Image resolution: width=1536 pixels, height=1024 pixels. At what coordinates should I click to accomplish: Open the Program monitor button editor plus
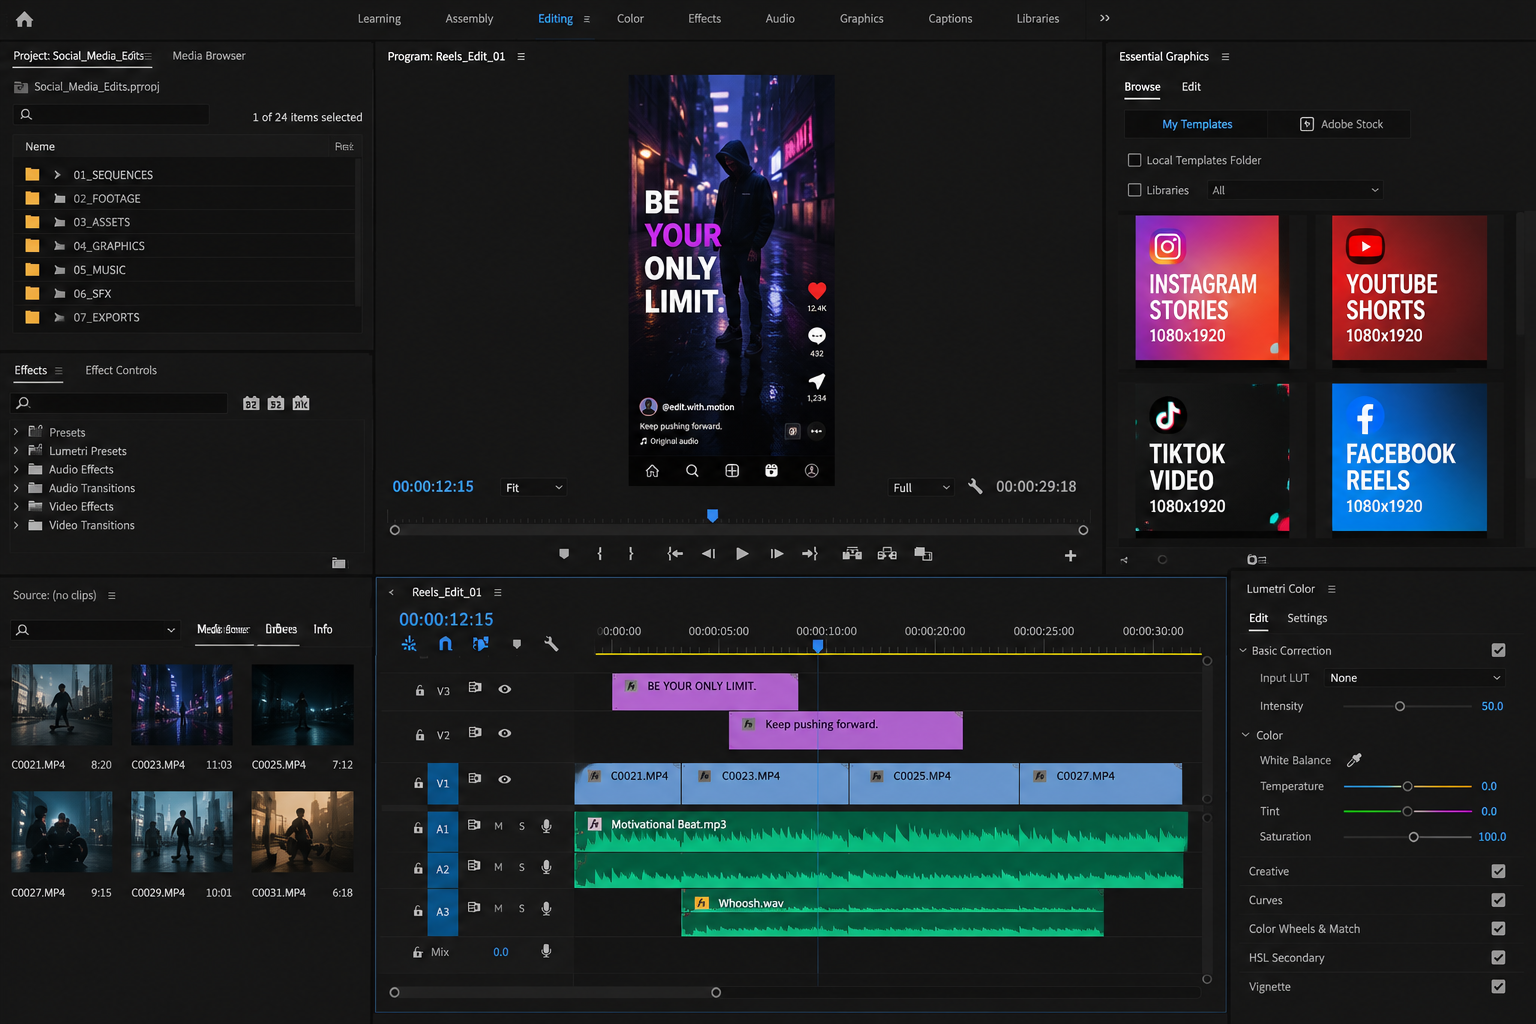(1070, 555)
